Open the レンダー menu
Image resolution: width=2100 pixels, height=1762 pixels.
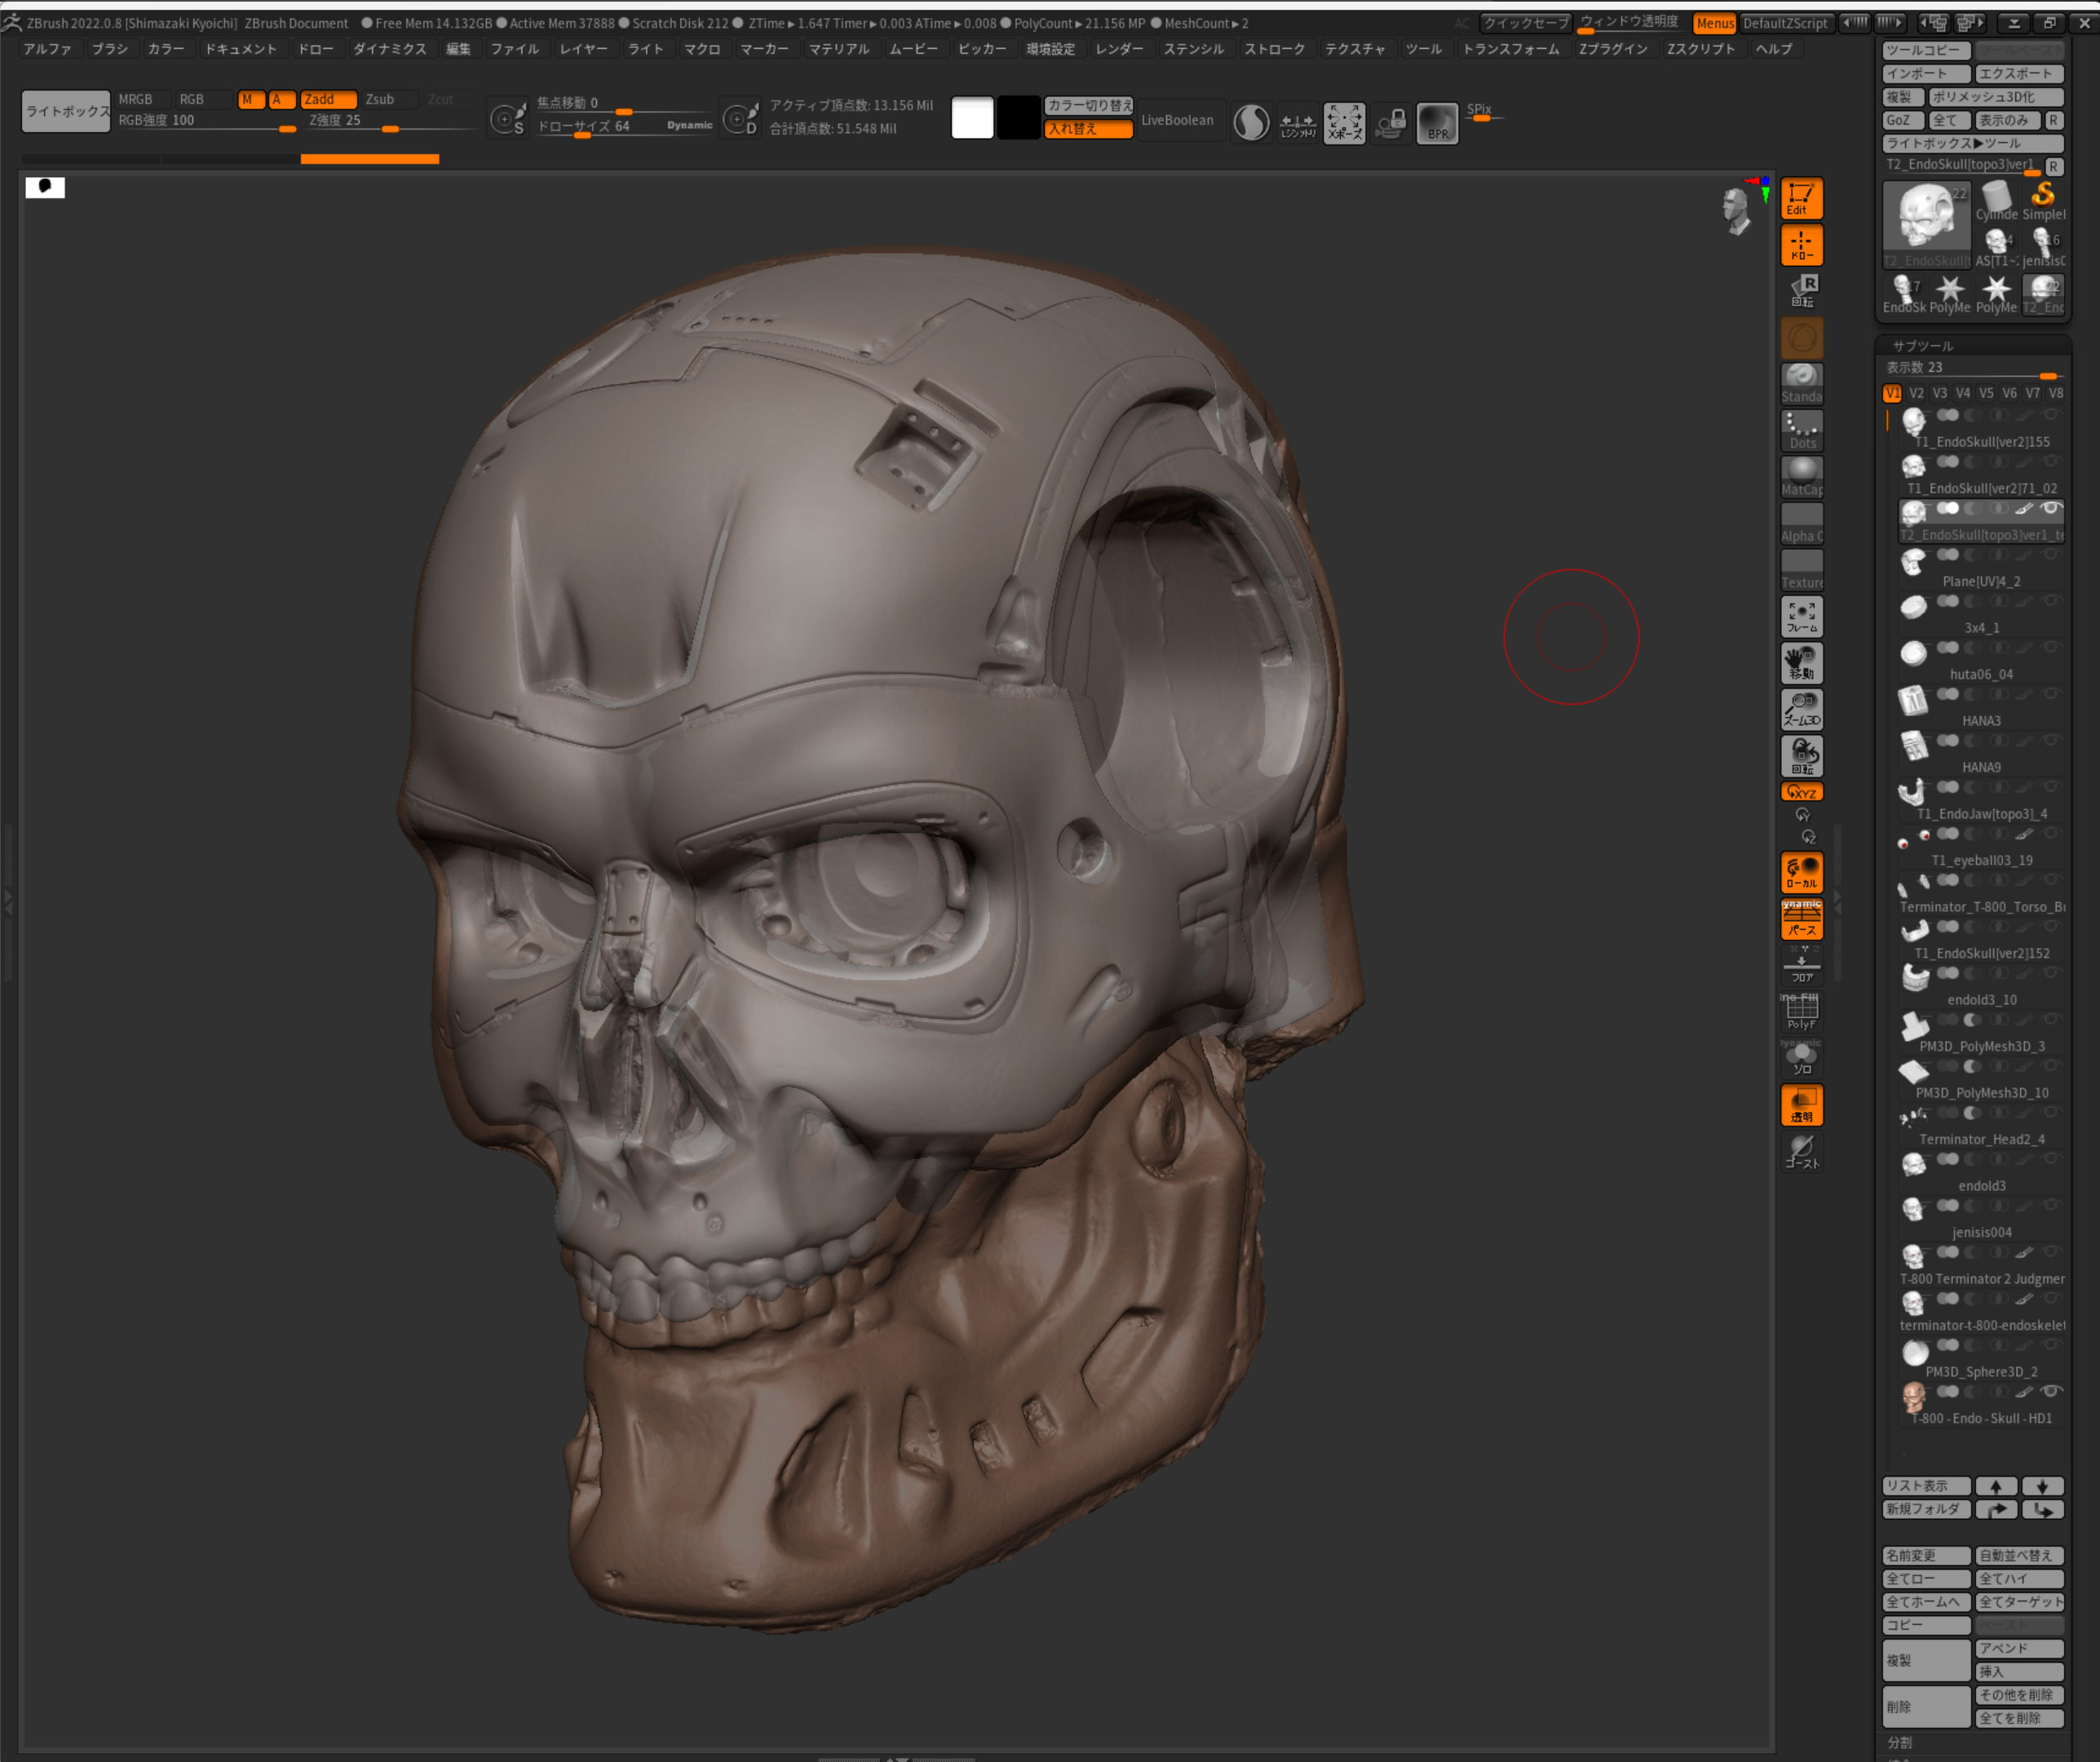(1119, 48)
